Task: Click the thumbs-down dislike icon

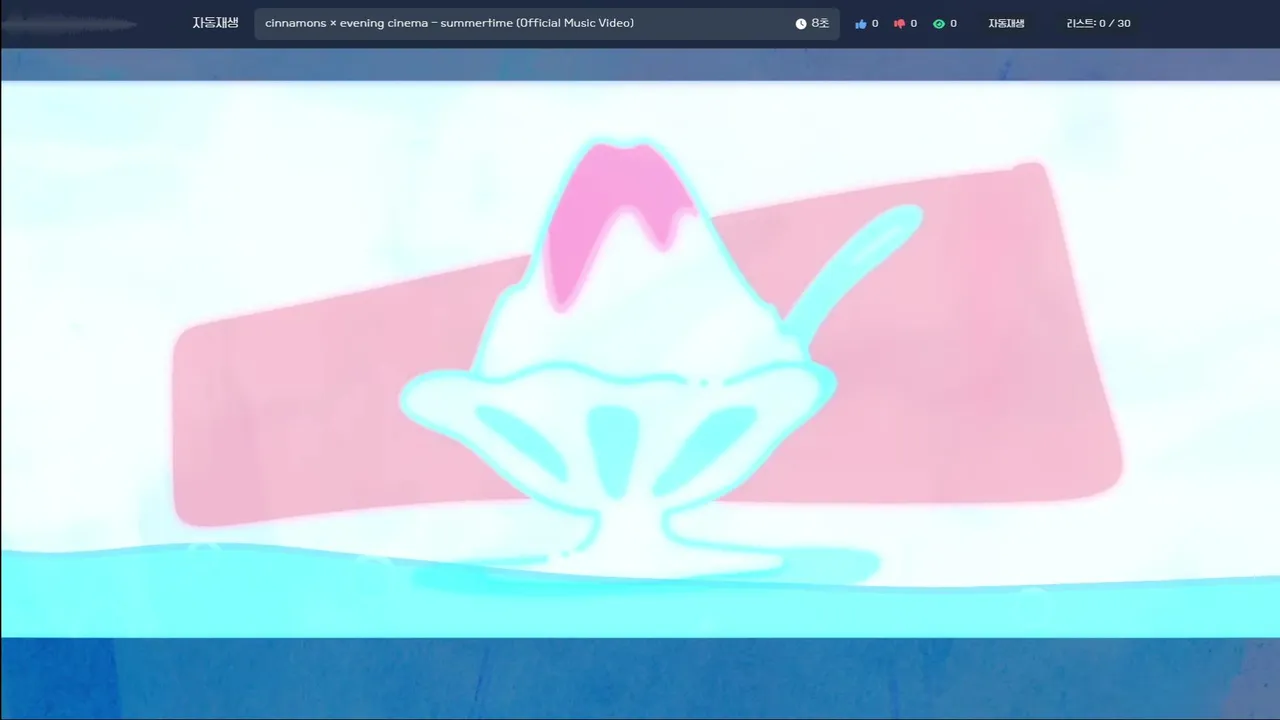Action: pos(899,24)
